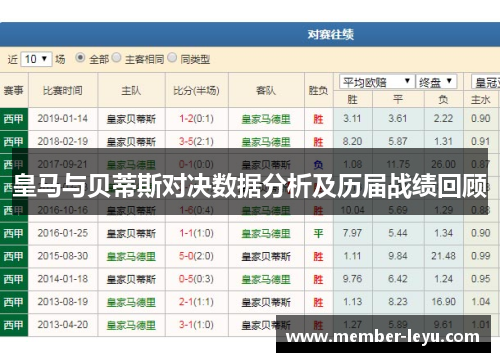The height and width of the screenshot is (362, 500).
Task: Open the 皇冠 handicap company dropdown
Action: (486, 82)
